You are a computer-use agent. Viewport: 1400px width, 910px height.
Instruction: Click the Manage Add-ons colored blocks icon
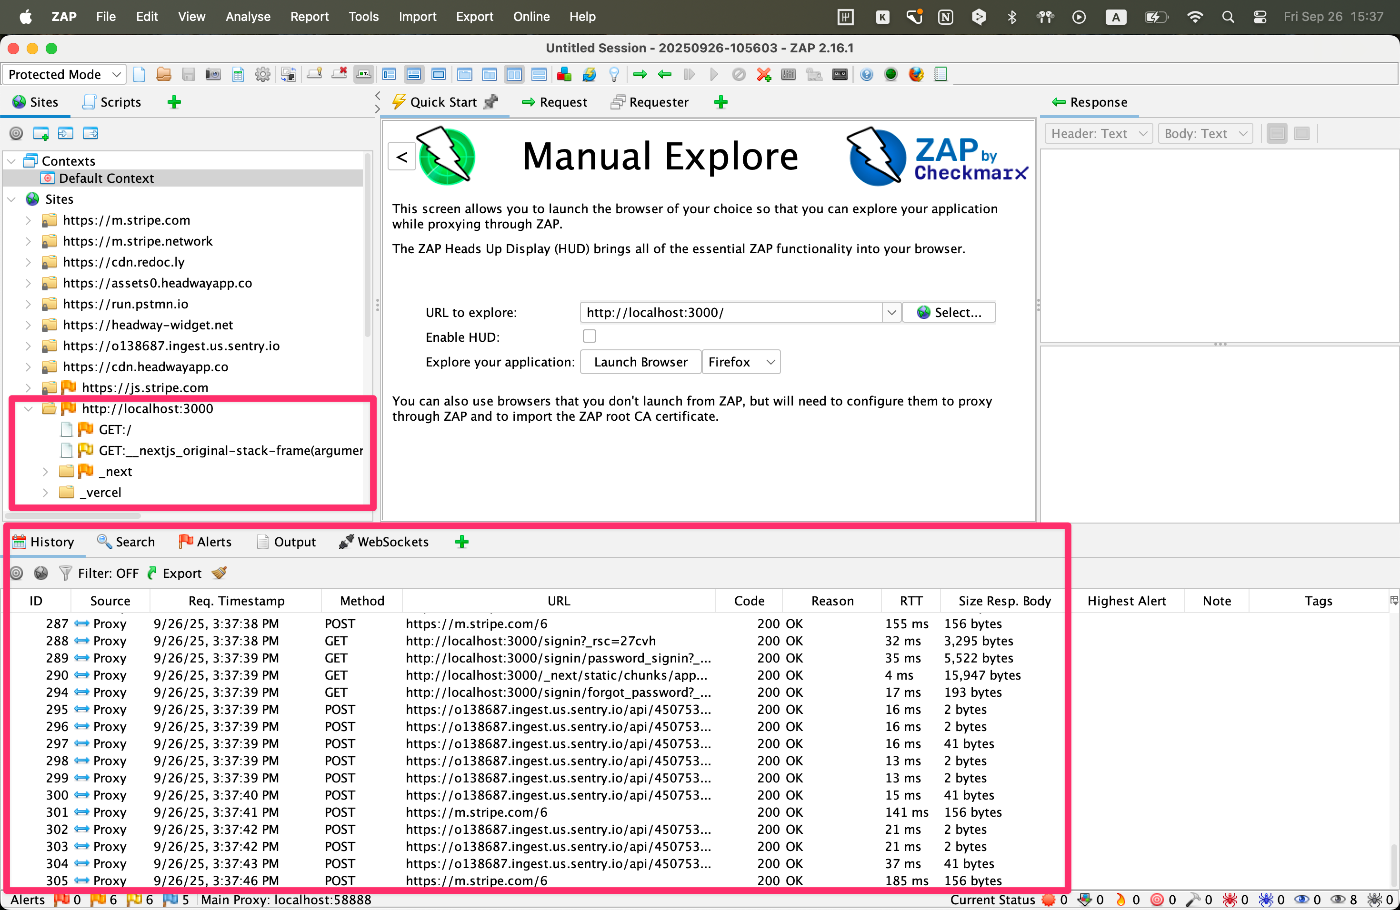tap(564, 74)
